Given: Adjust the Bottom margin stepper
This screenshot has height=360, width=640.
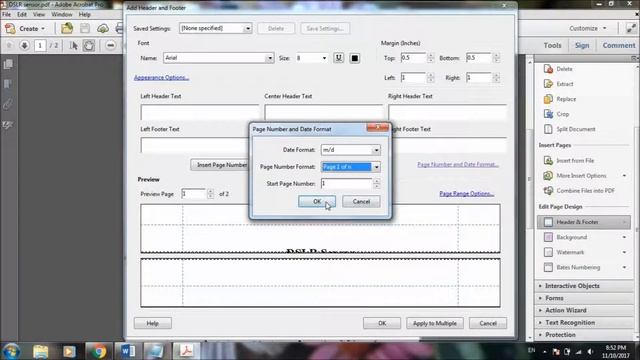Looking at the screenshot, I should [x=496, y=58].
